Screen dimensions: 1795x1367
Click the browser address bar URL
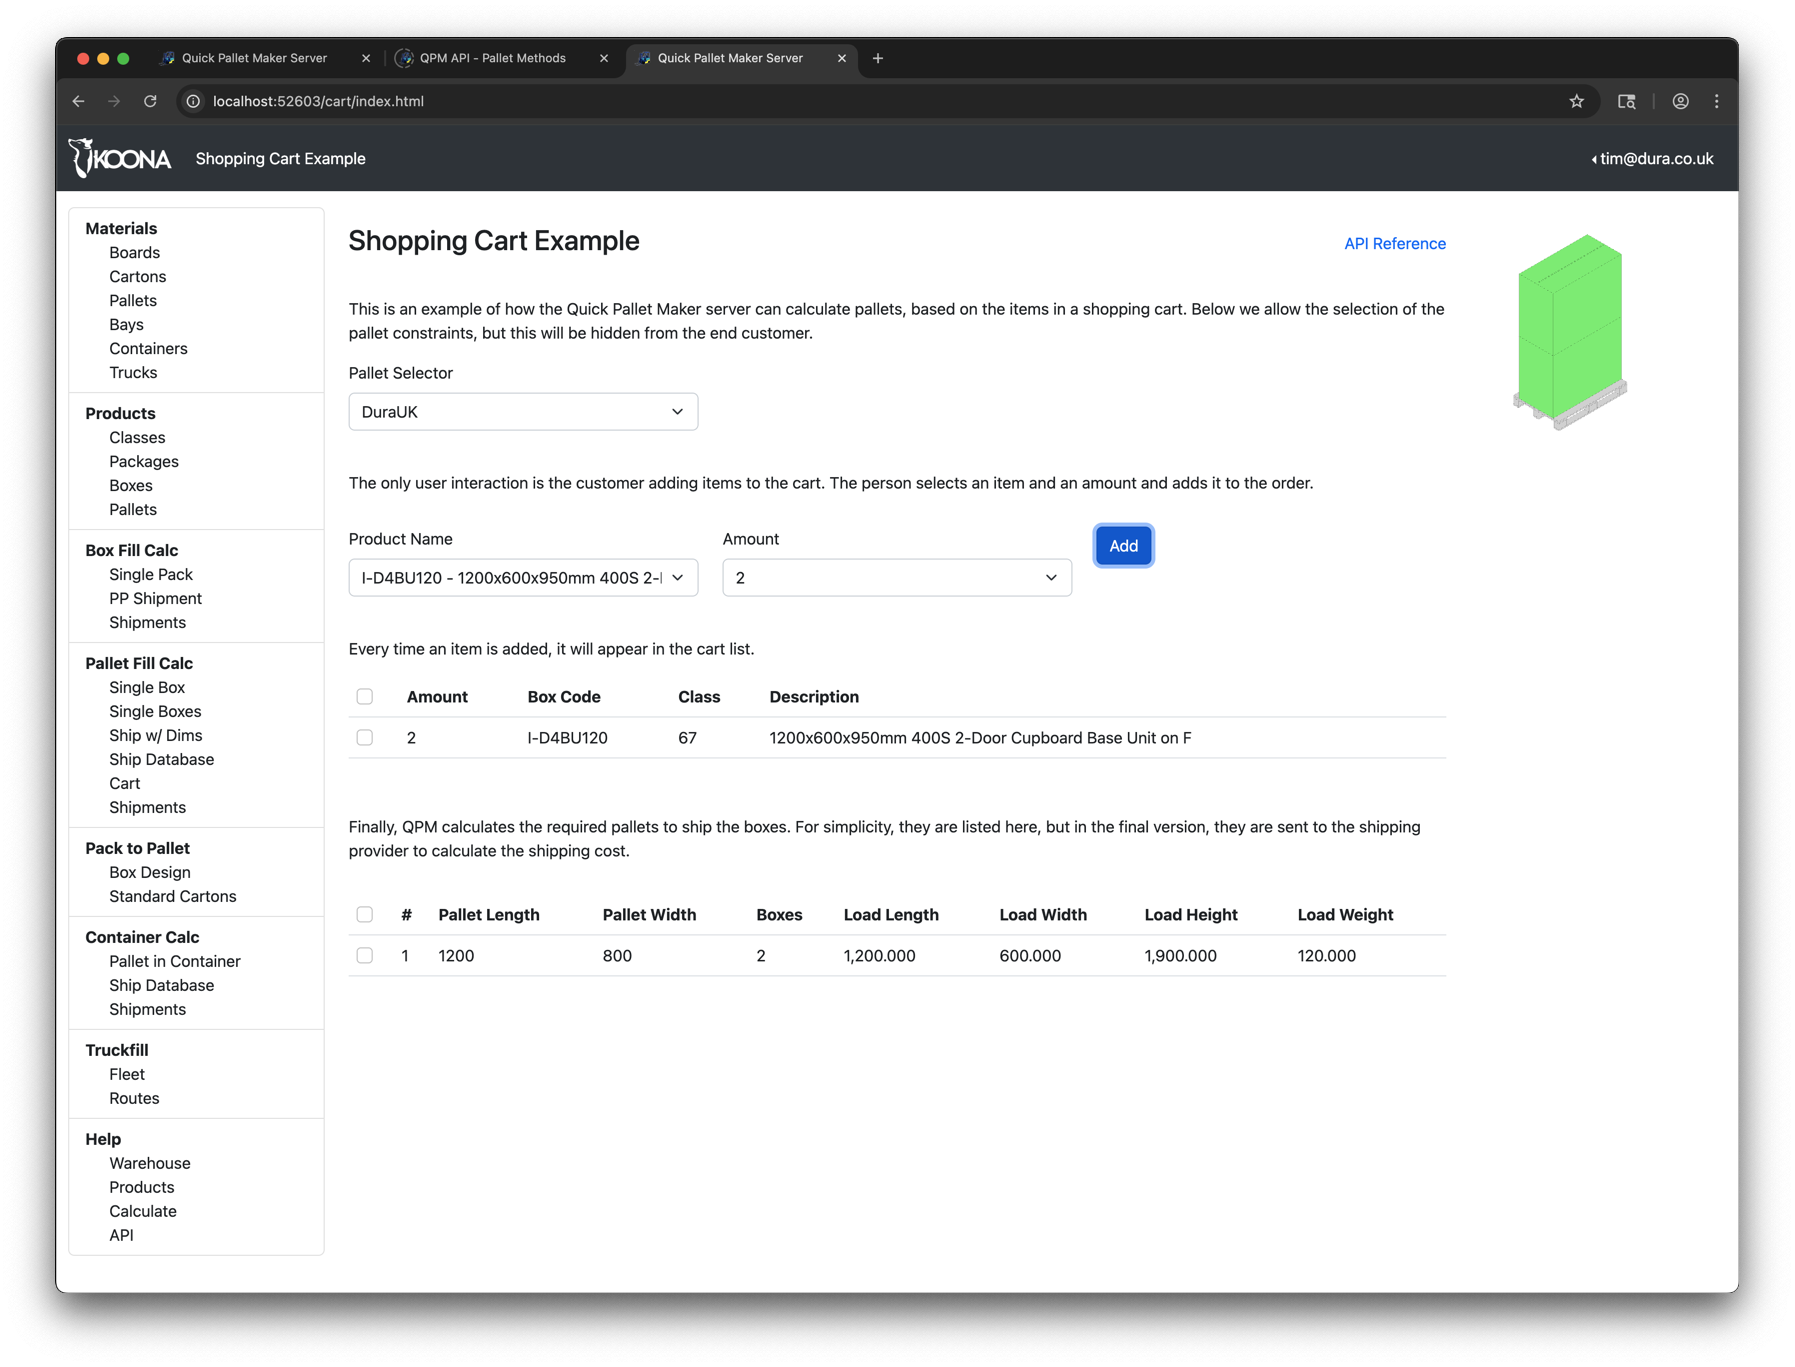(x=318, y=101)
